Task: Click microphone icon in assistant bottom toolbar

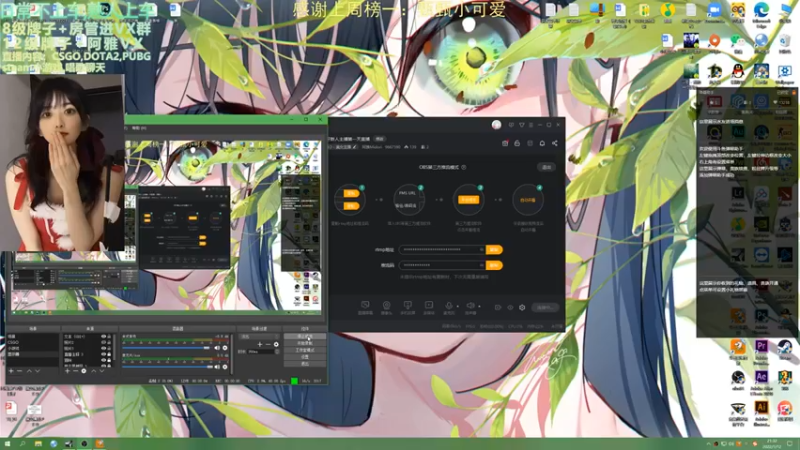Action: (x=449, y=305)
